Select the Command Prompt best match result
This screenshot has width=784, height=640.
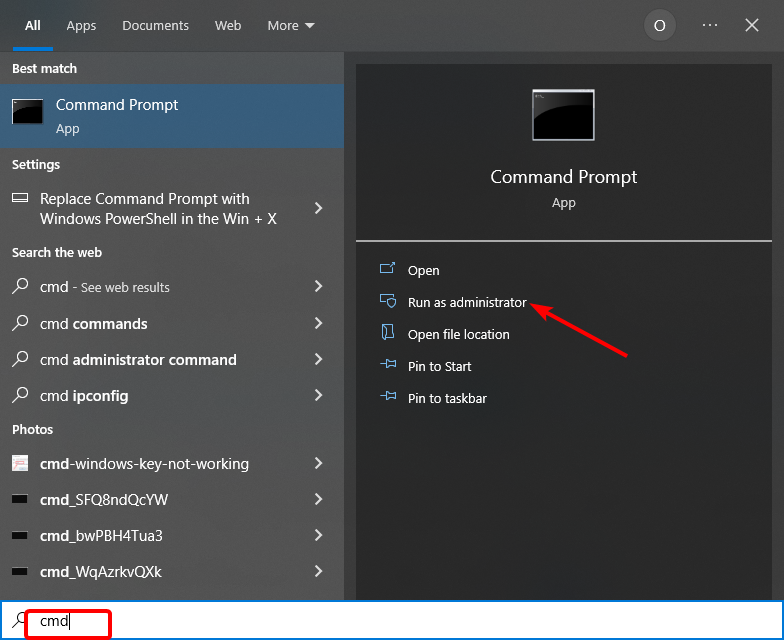[172, 116]
